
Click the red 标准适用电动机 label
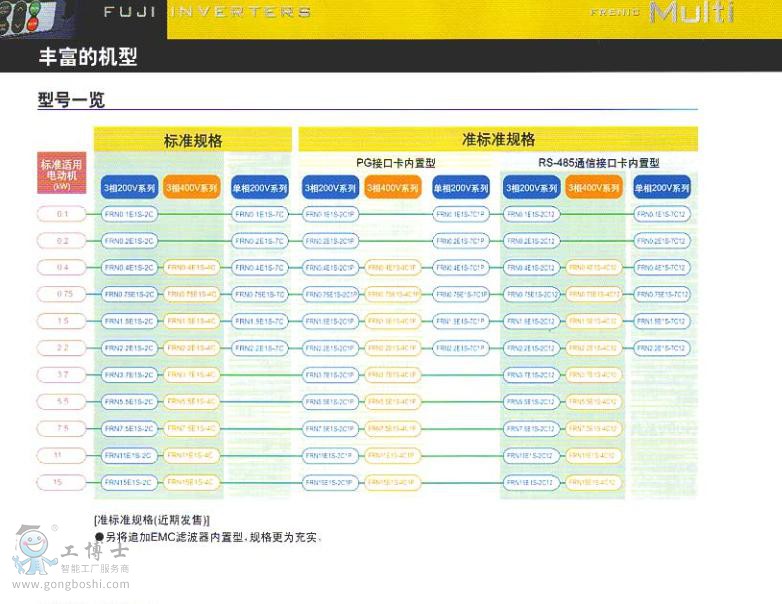point(62,172)
